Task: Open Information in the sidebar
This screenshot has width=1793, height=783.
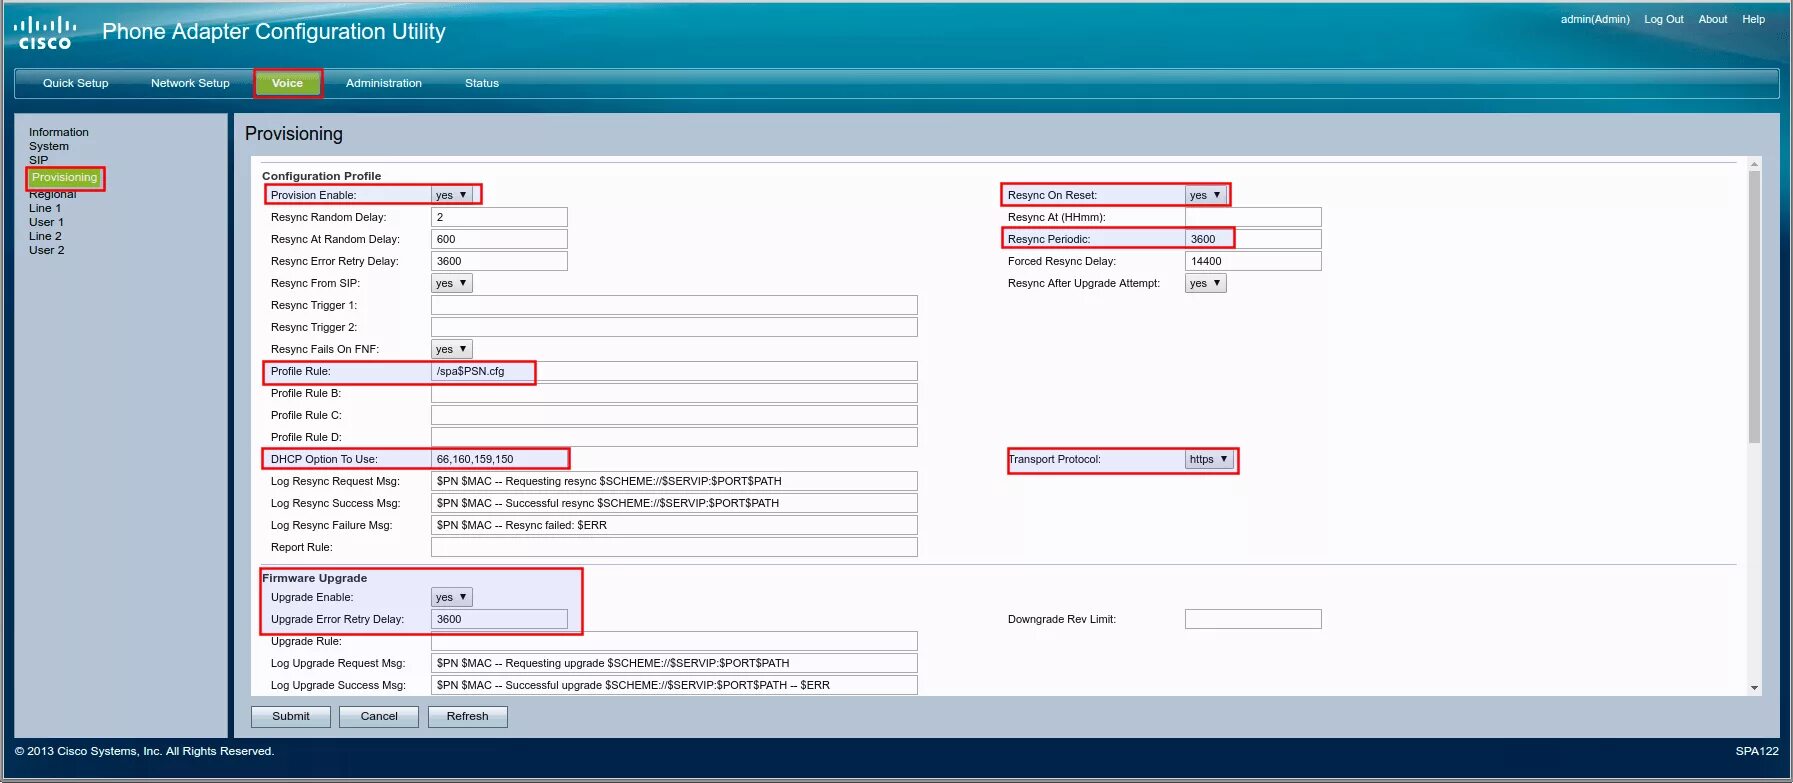Action: click(59, 132)
